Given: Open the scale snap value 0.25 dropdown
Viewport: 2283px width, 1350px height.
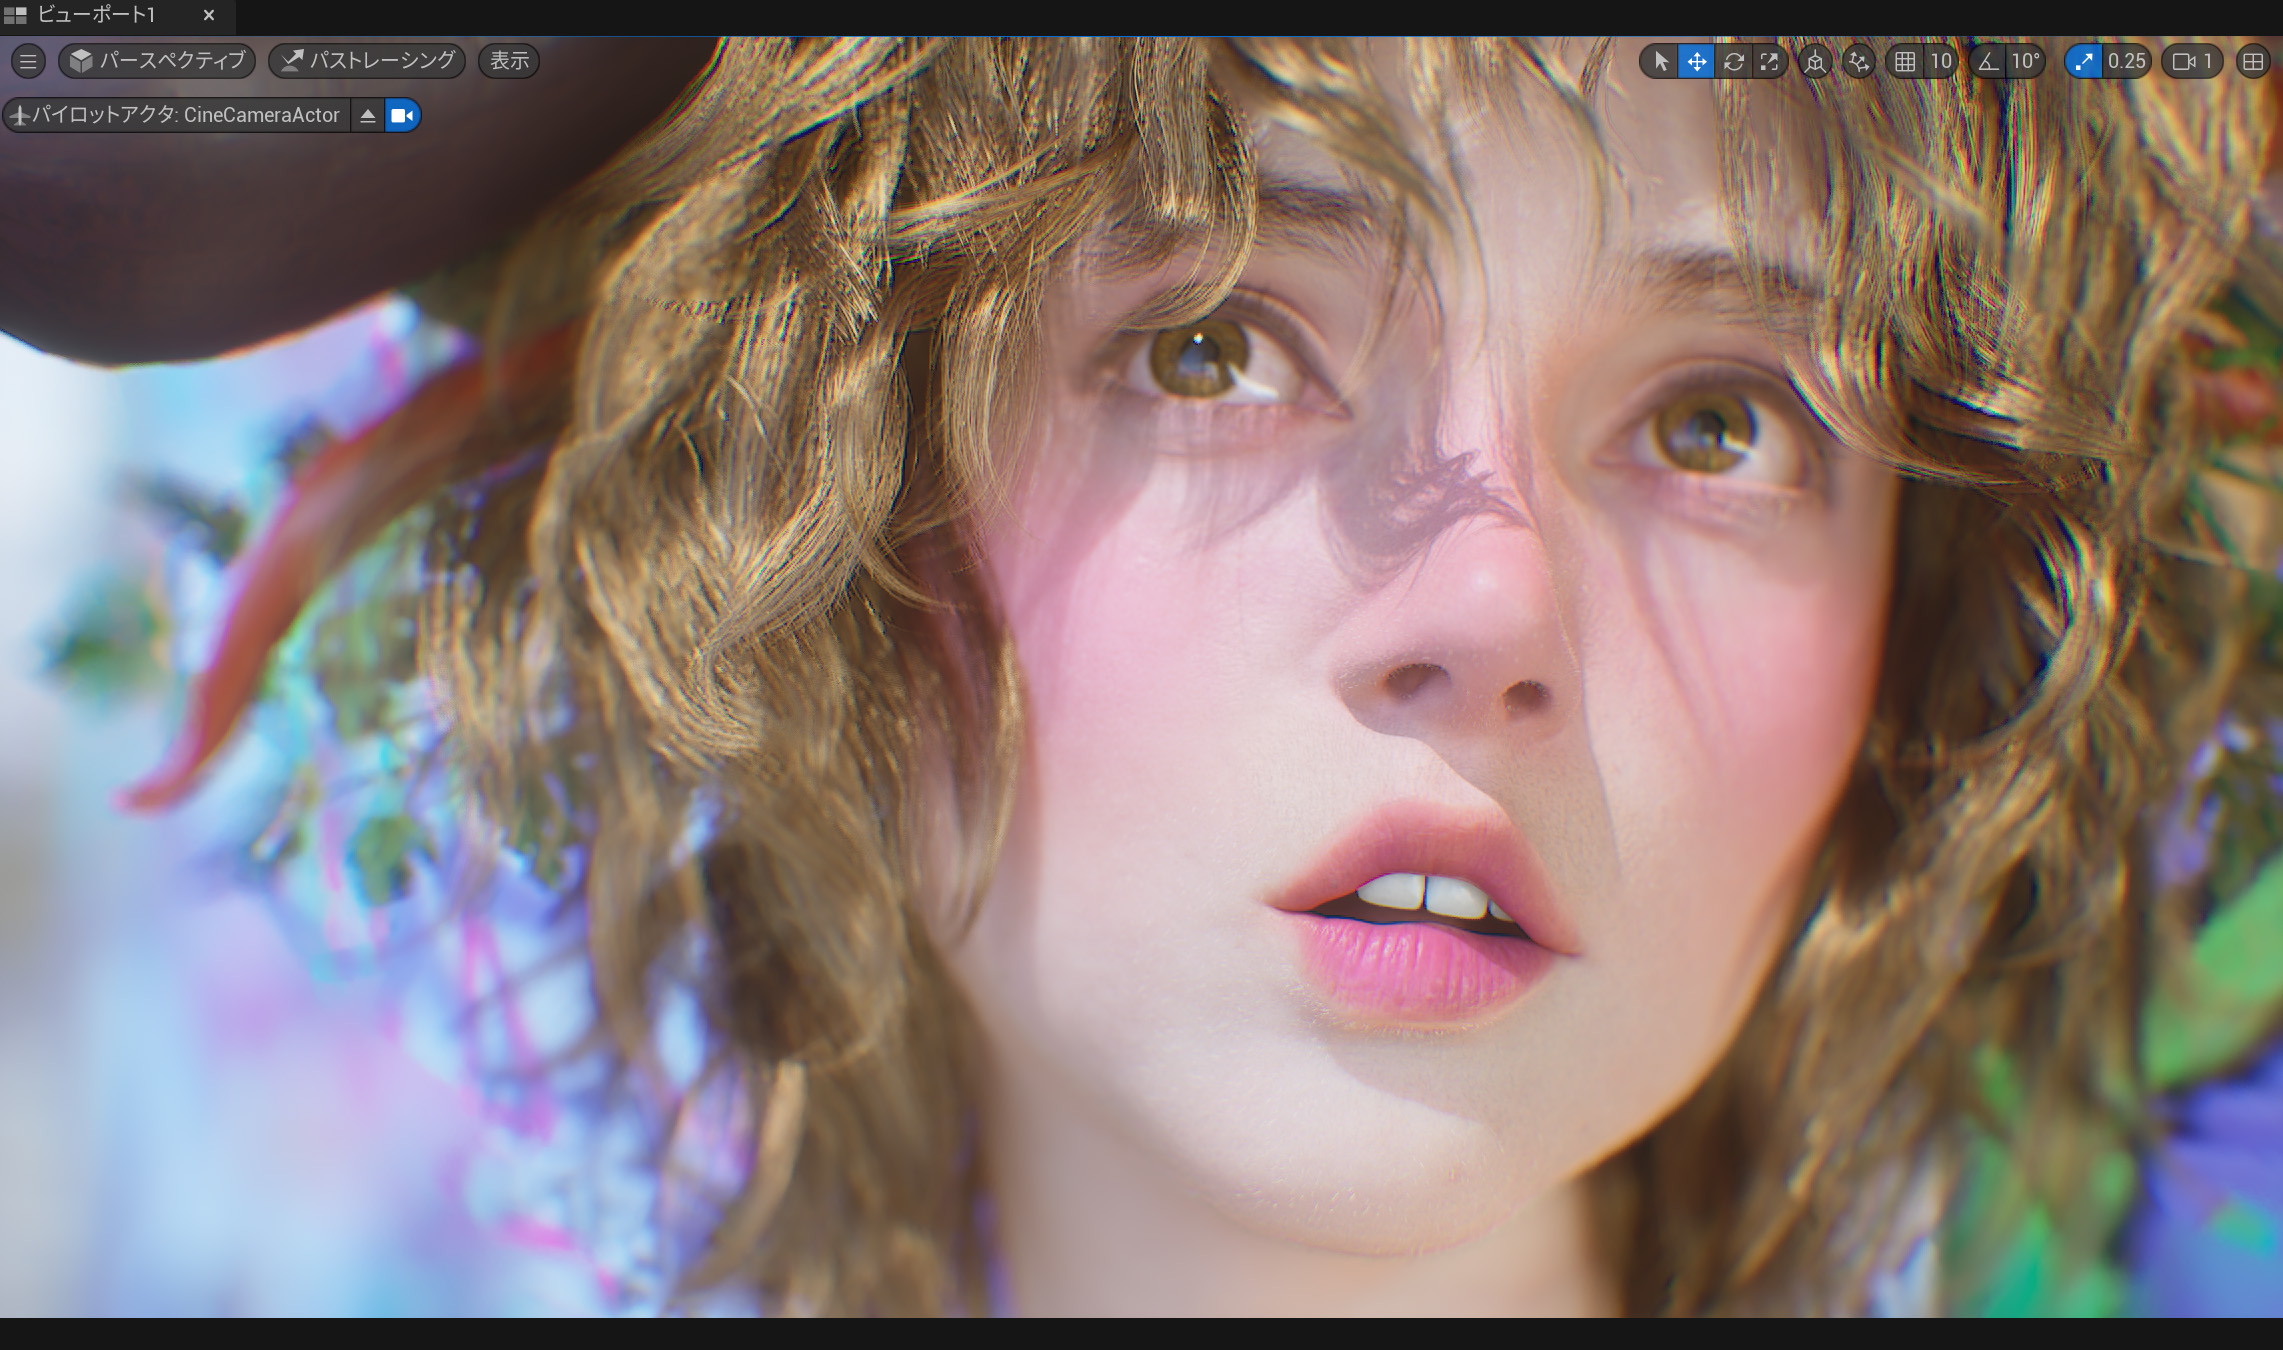Looking at the screenshot, I should [x=2127, y=62].
